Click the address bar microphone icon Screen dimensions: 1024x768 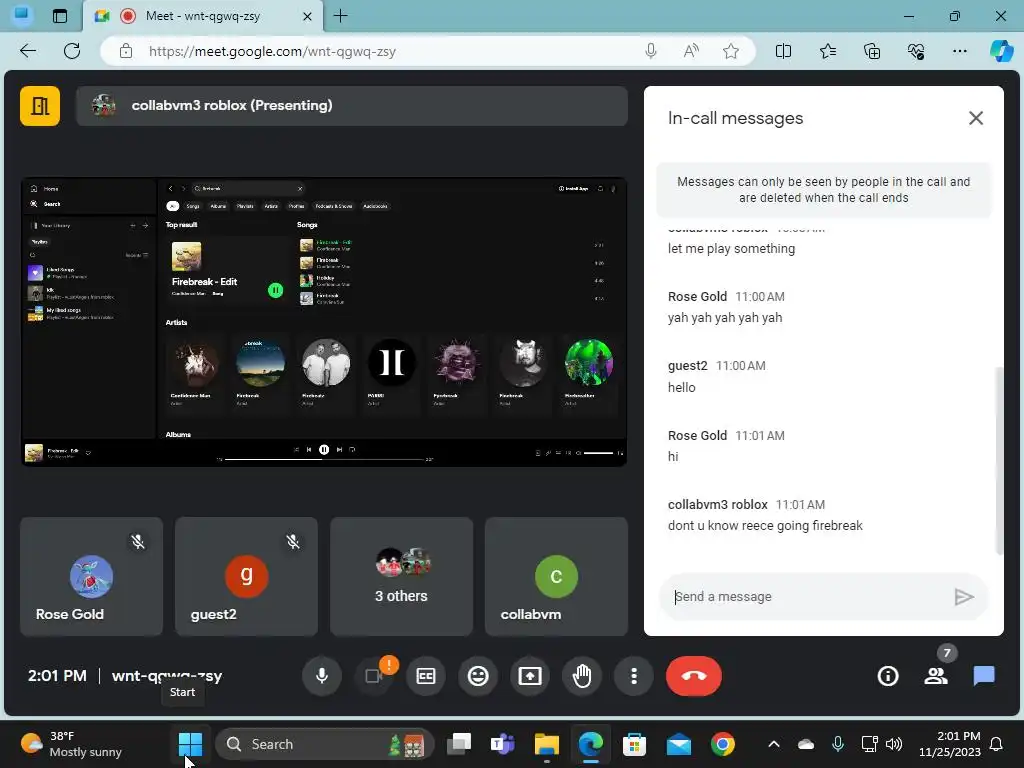[650, 52]
